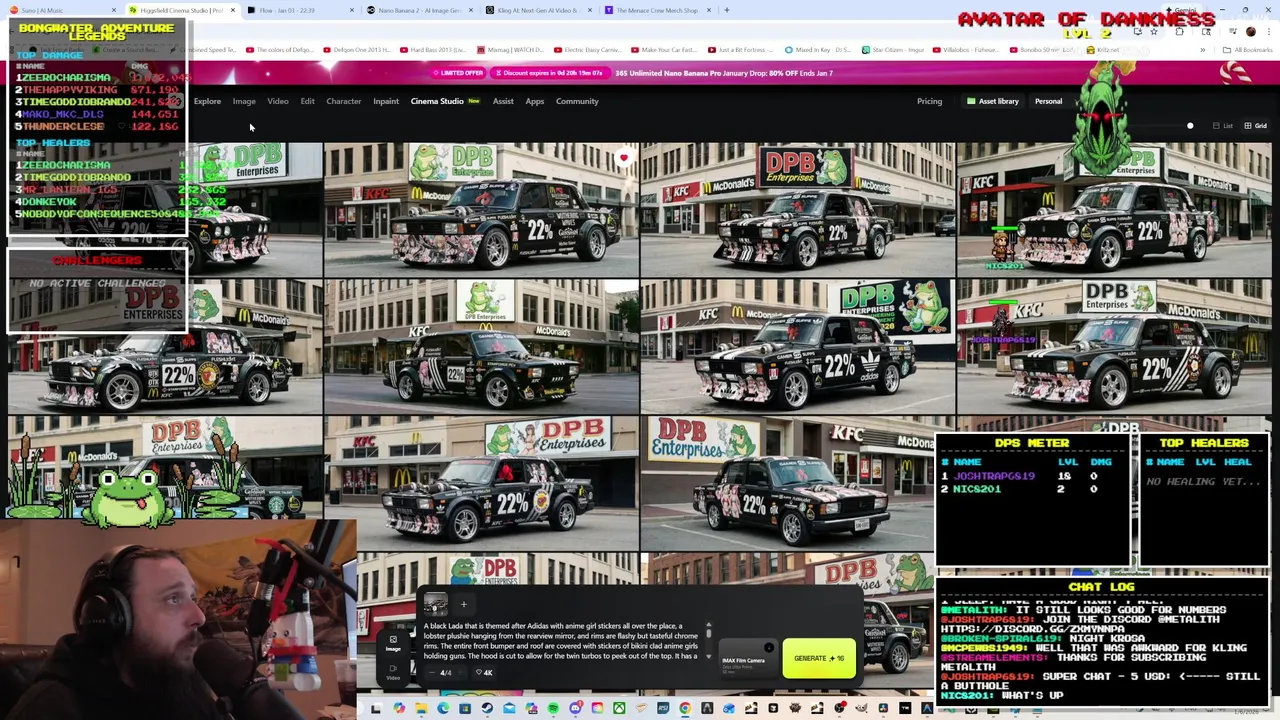This screenshot has height=720, width=1280.
Task: Open the Video menu item in the navbar
Action: (x=278, y=101)
